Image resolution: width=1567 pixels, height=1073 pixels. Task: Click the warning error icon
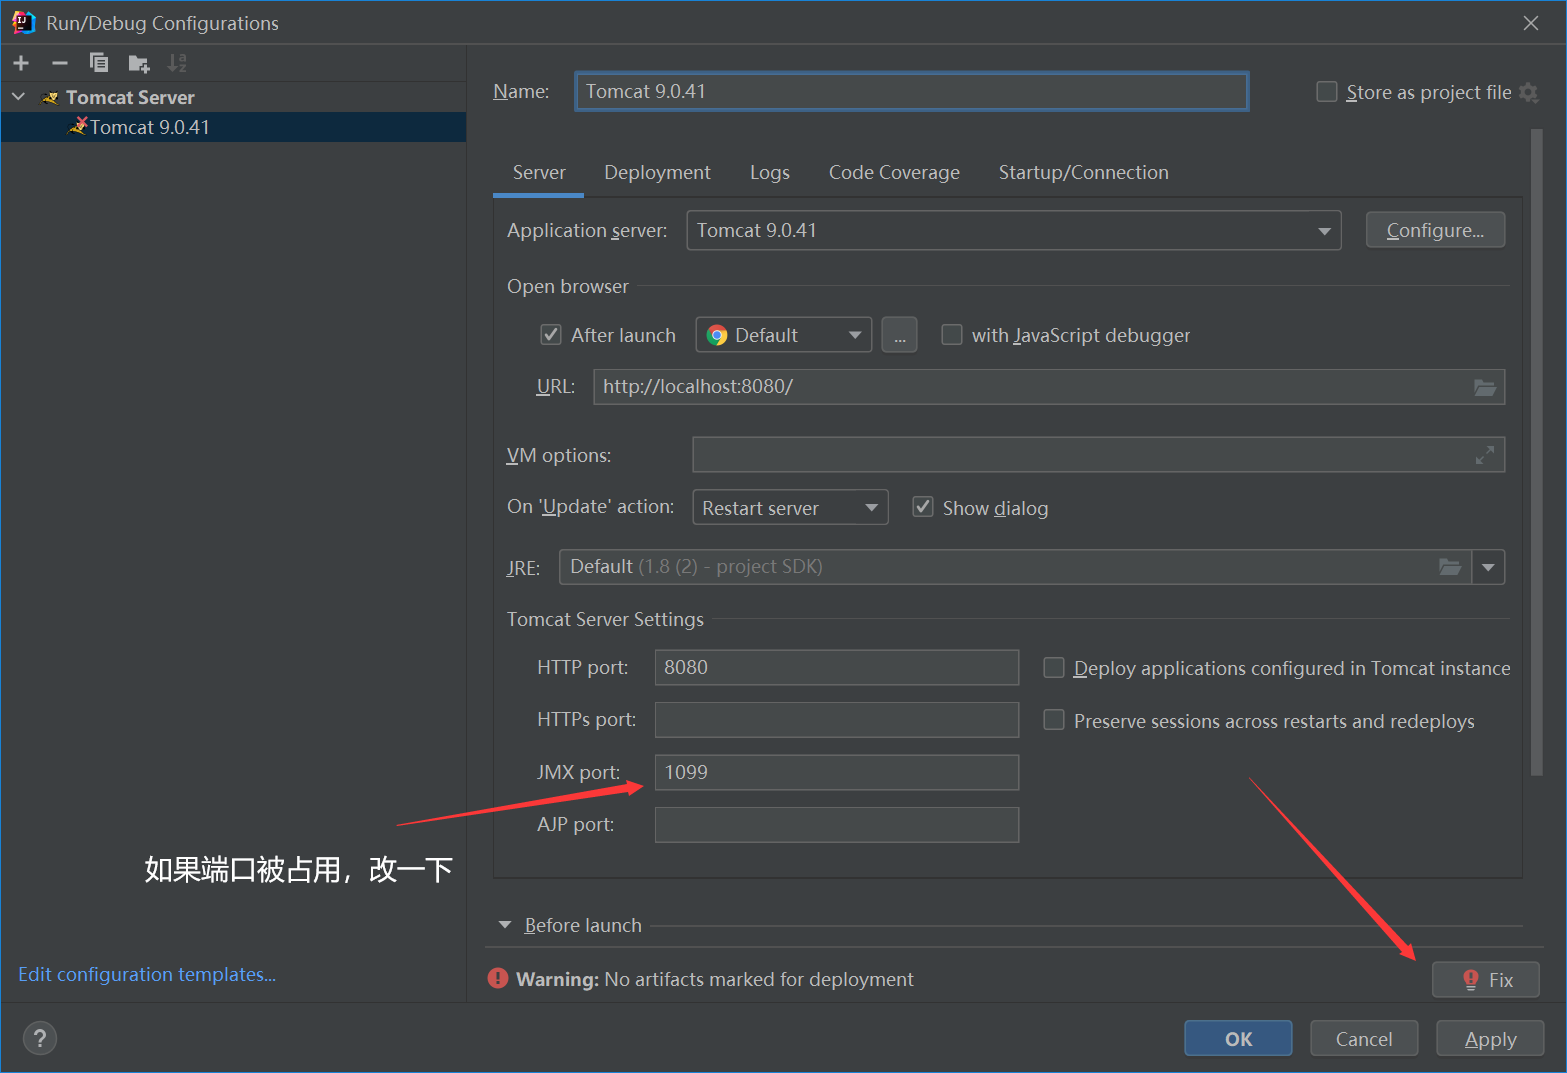(498, 979)
